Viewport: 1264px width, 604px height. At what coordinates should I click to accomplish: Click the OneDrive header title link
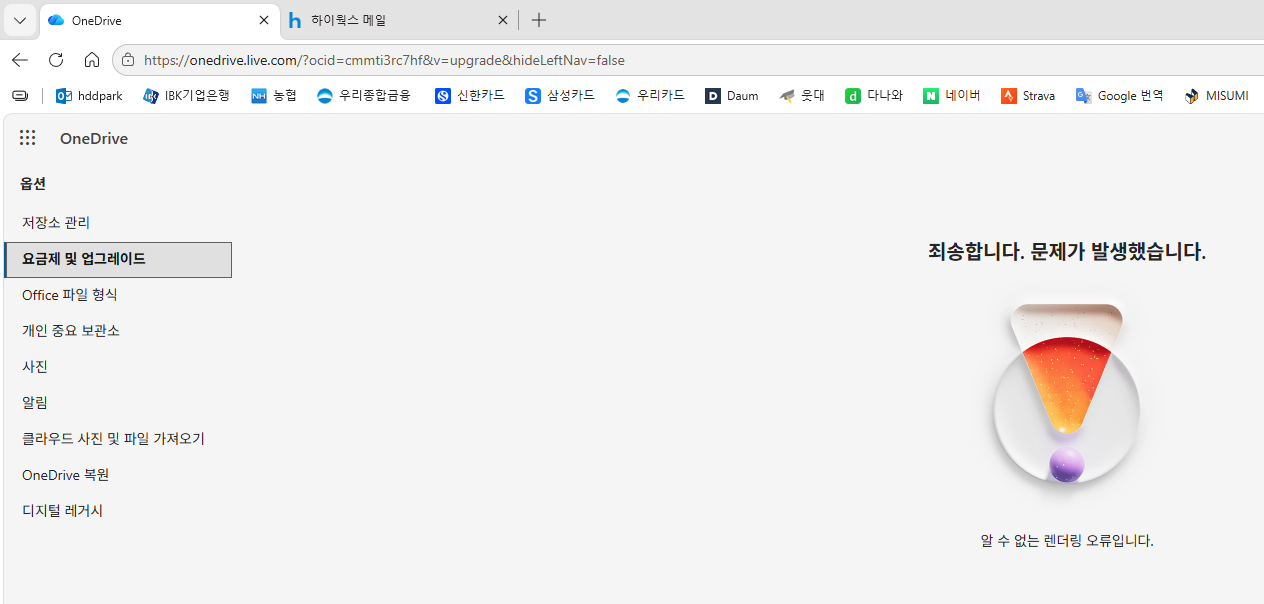94,139
